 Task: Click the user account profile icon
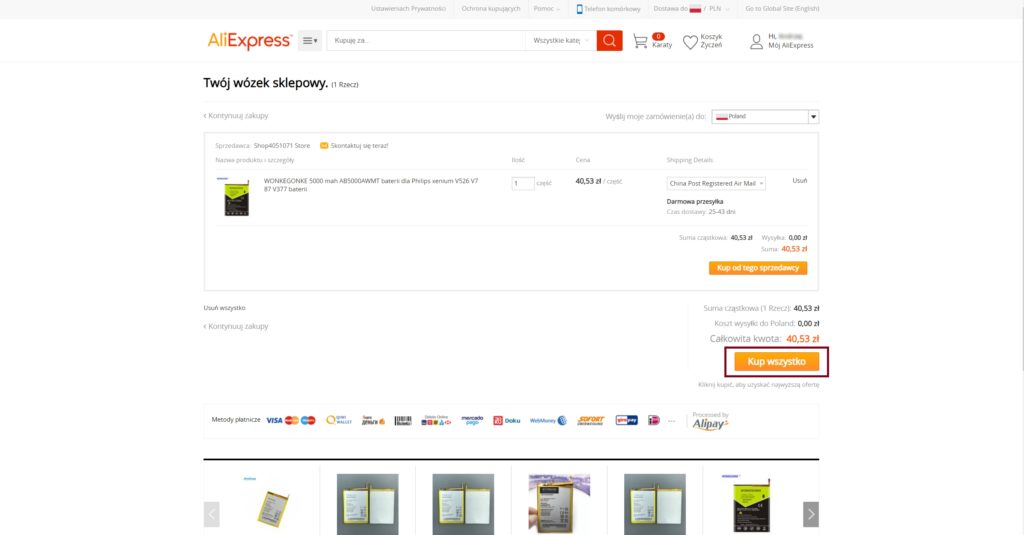point(756,42)
